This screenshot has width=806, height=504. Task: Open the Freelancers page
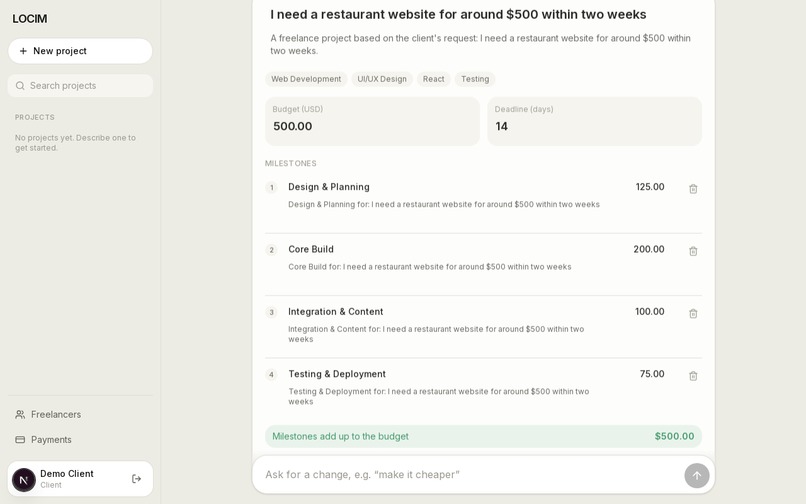point(80,415)
